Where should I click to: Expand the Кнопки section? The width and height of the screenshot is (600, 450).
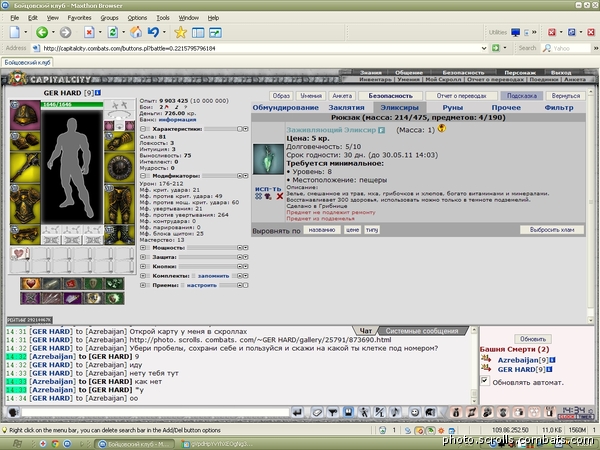tap(143, 266)
